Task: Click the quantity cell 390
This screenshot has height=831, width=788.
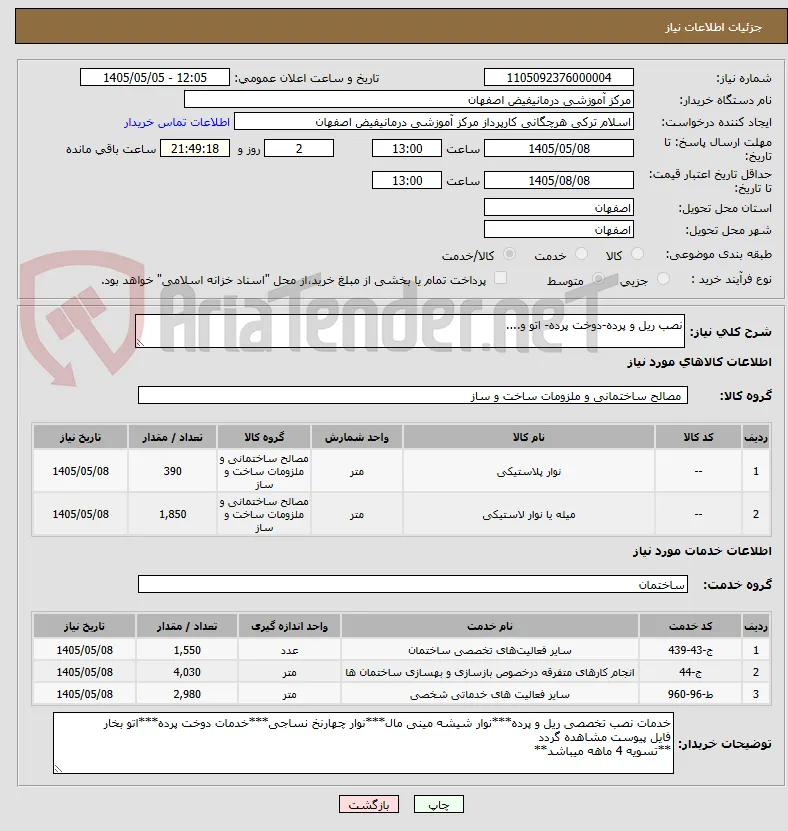Action: point(172,471)
